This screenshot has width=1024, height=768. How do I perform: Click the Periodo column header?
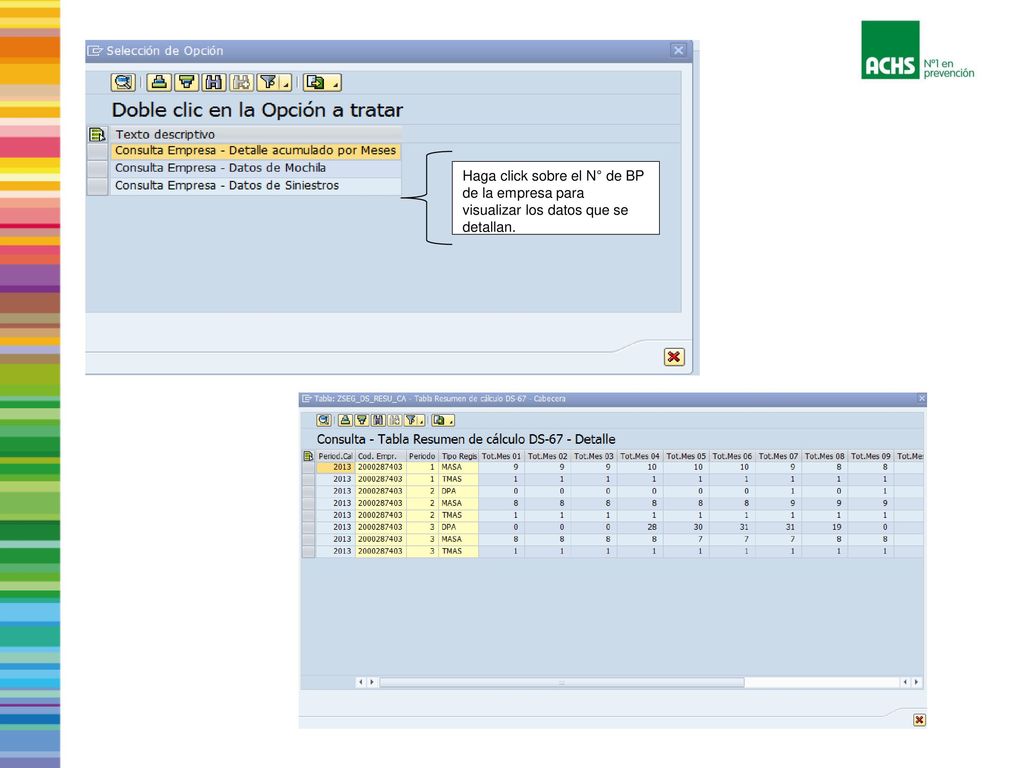[x=422, y=456]
